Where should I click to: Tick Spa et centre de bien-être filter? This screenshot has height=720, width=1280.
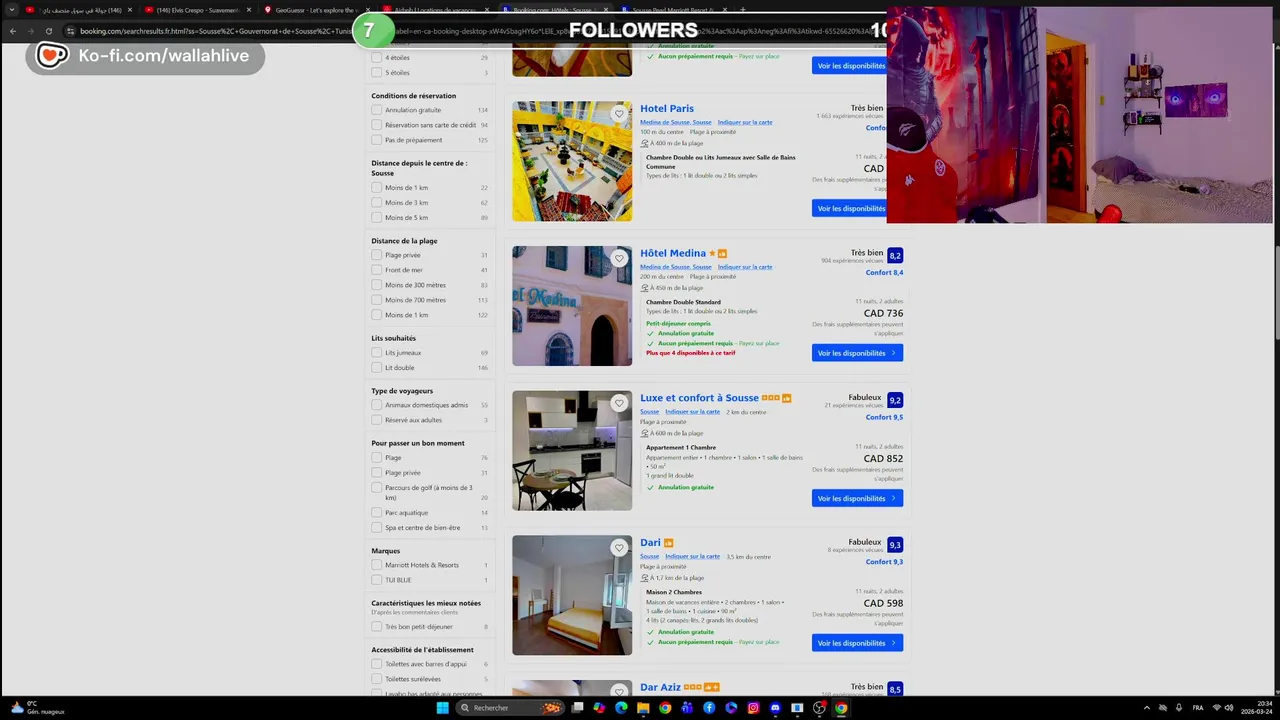tap(377, 528)
